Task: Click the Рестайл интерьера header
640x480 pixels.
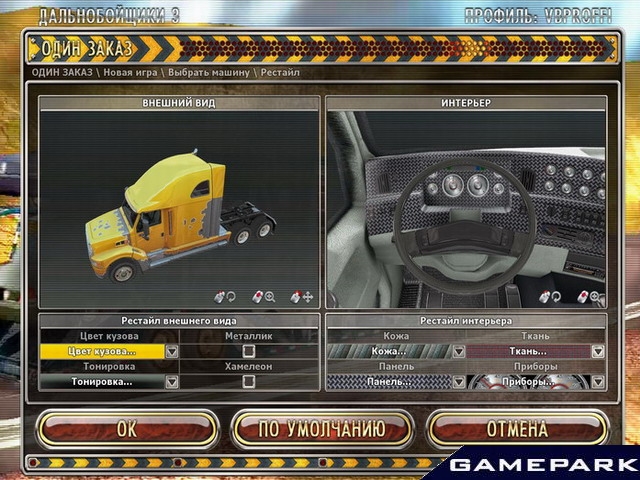Action: click(x=466, y=321)
